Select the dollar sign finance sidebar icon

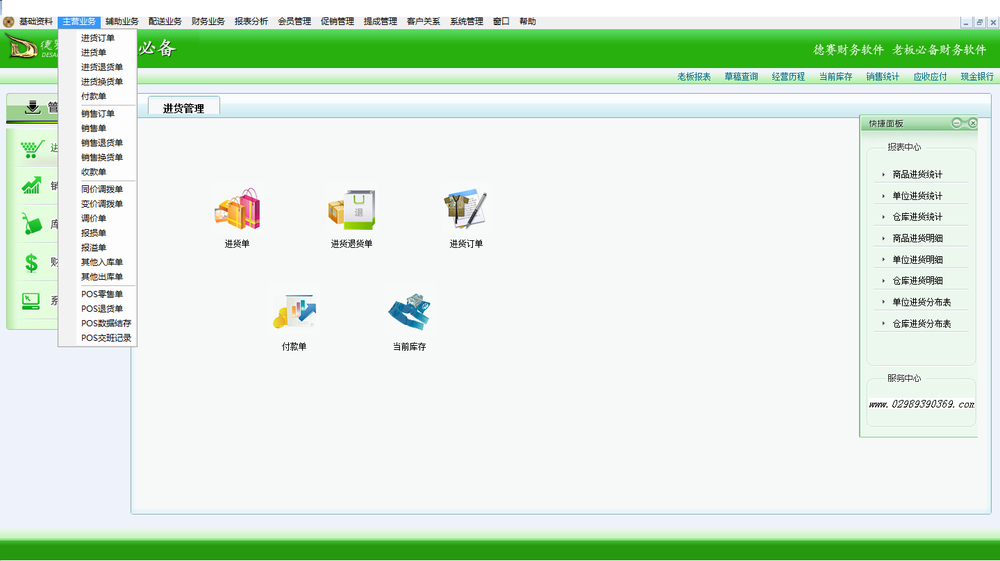[x=31, y=263]
